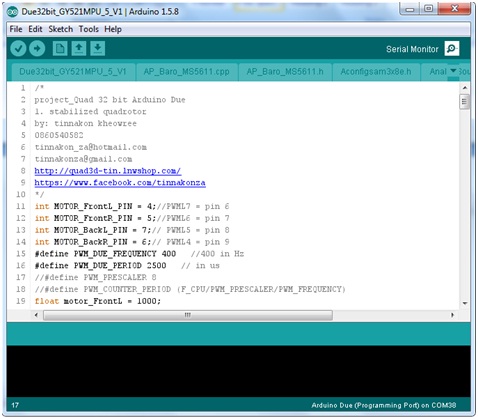Open the Edit menu
This screenshot has width=478, height=420.
[35, 29]
